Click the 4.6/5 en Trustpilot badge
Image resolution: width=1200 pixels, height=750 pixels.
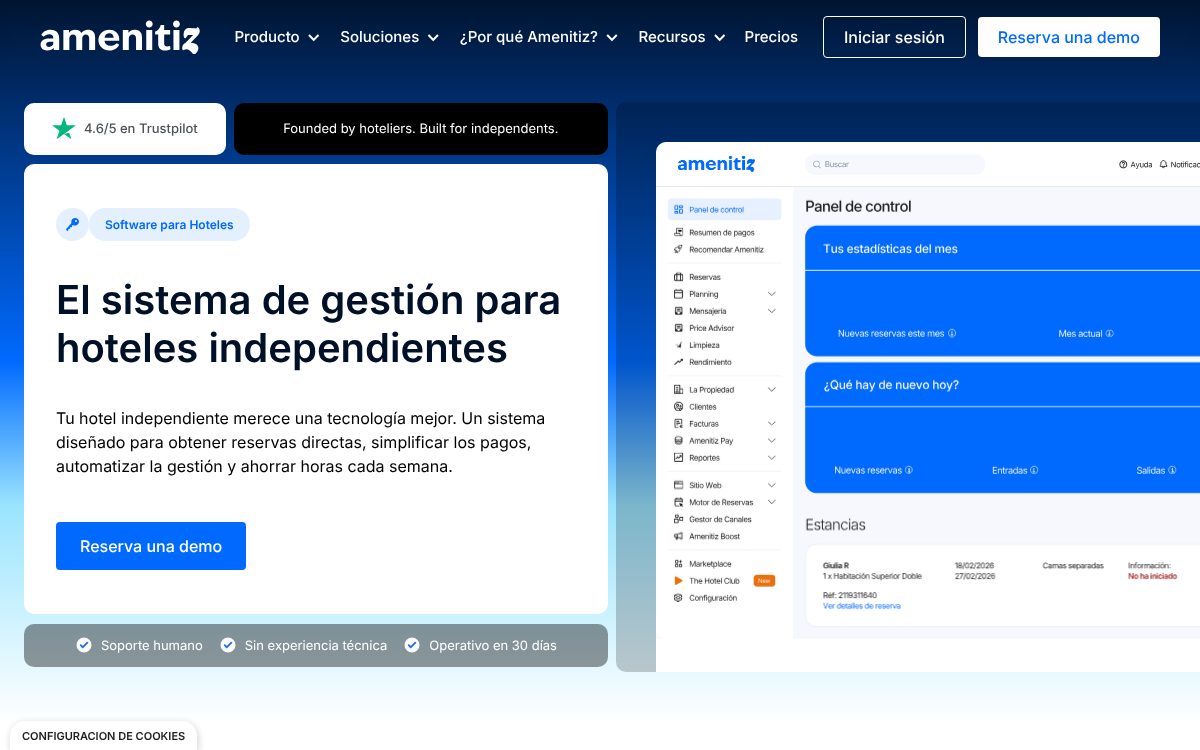point(125,129)
